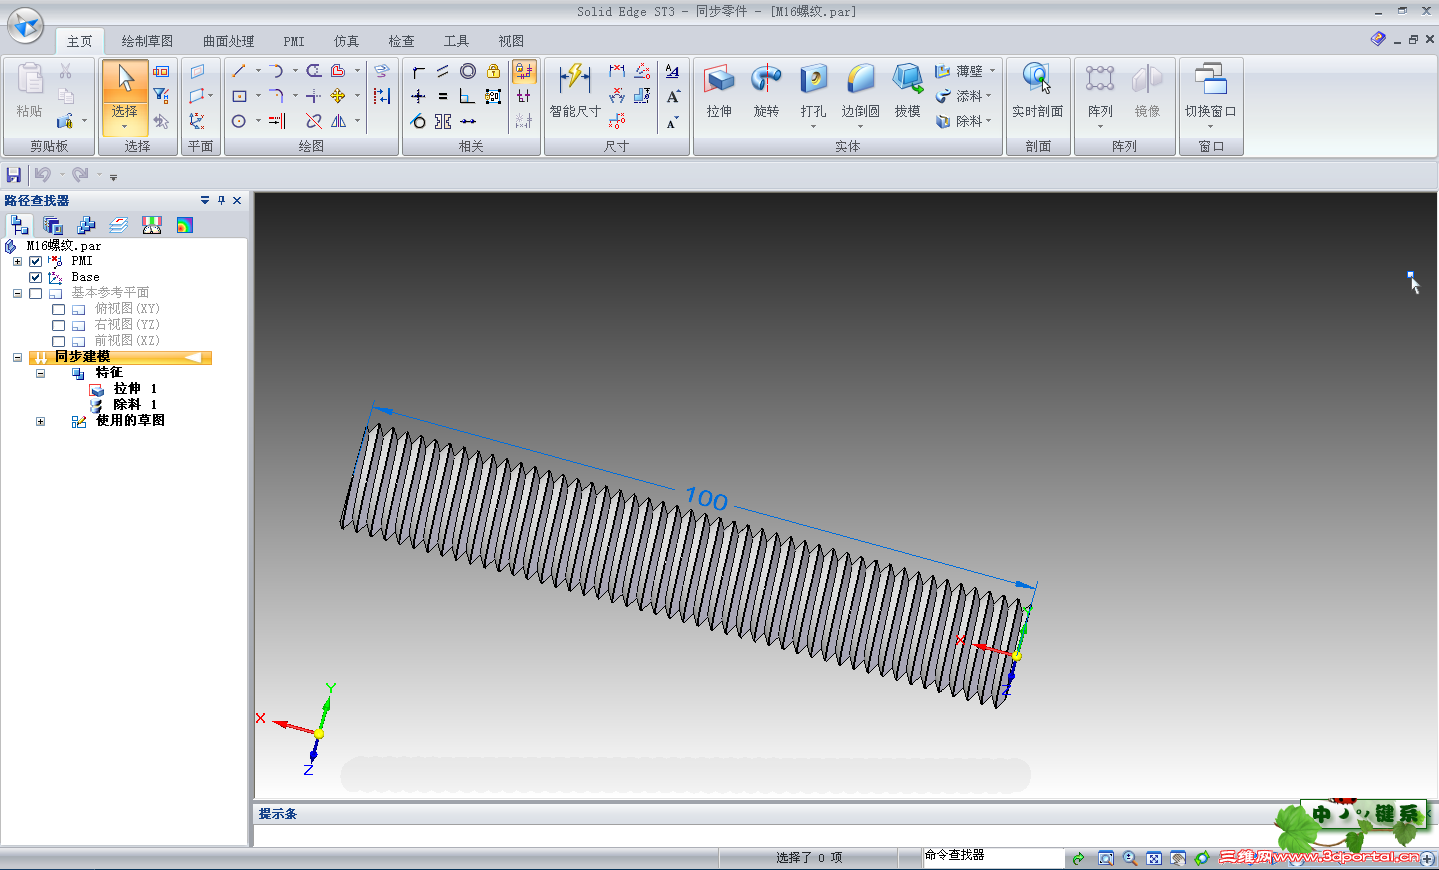Click the Zoom area icon in status bar
Image resolution: width=1439 pixels, height=870 pixels.
click(x=1106, y=858)
